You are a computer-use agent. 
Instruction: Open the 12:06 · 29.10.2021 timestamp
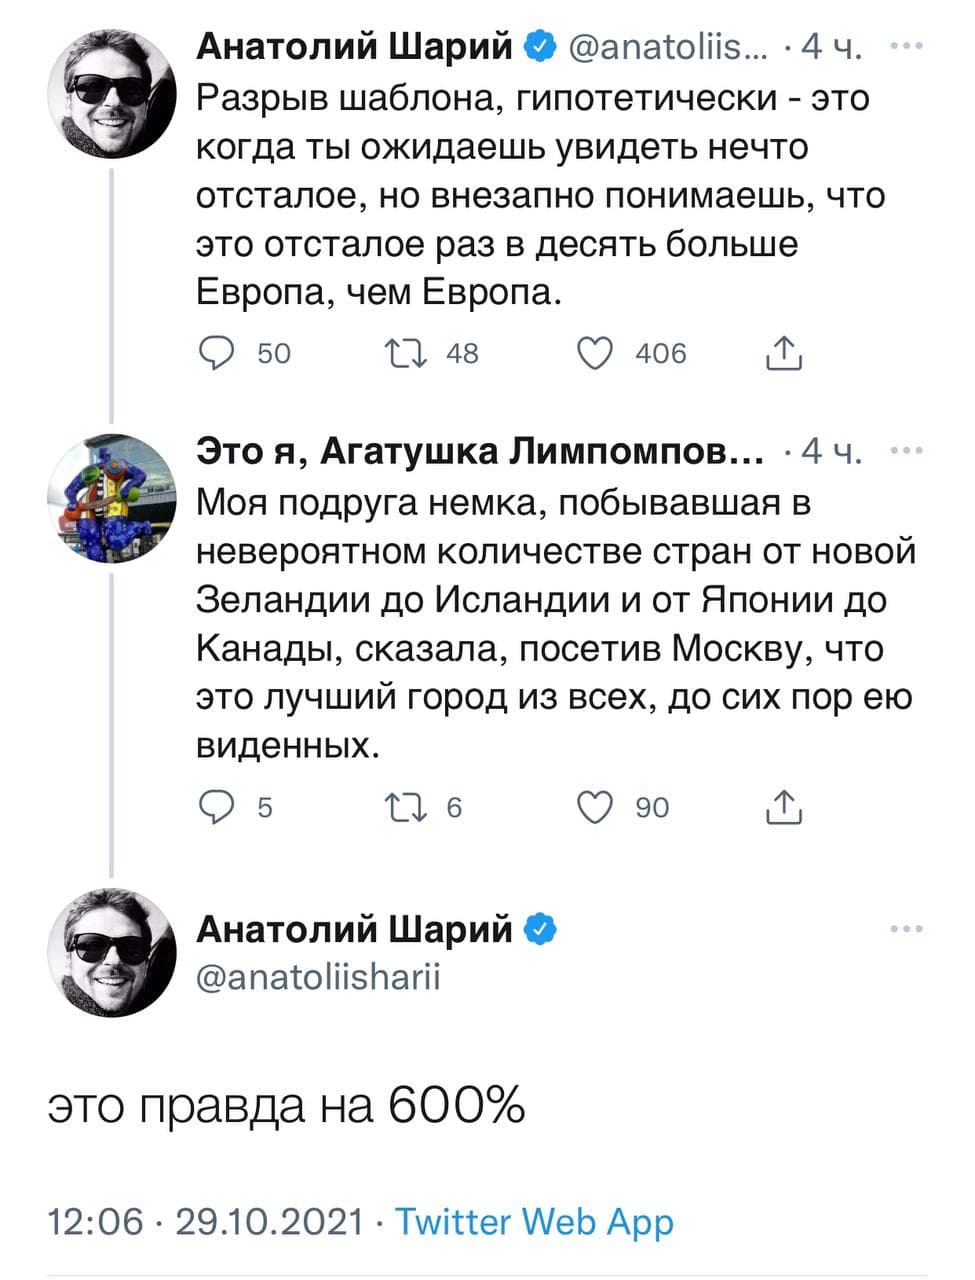205,1222
